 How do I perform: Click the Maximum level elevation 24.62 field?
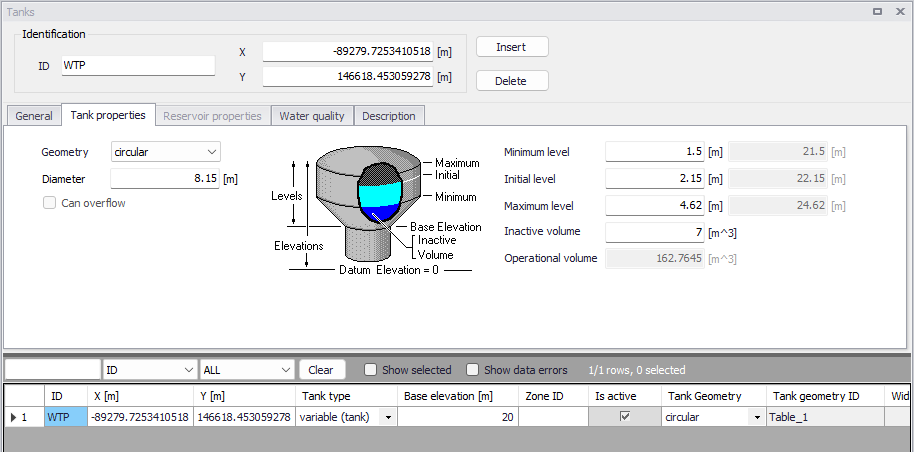[x=778, y=205]
